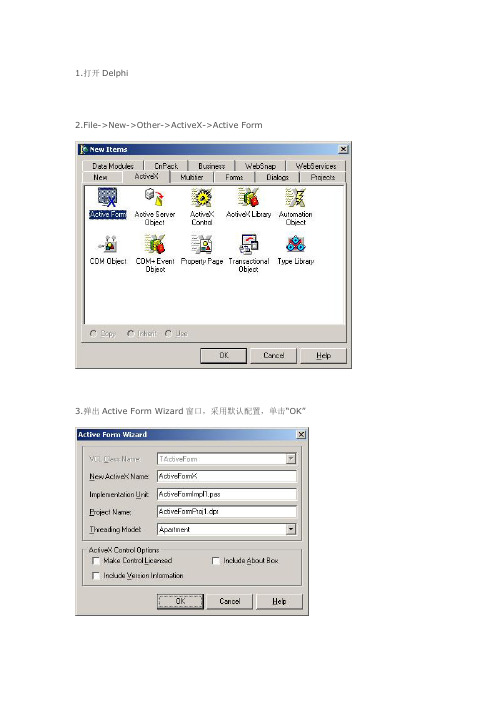Image resolution: width=496 pixels, height=702 pixels.
Task: Choose the COM Object icon
Action: (x=108, y=244)
